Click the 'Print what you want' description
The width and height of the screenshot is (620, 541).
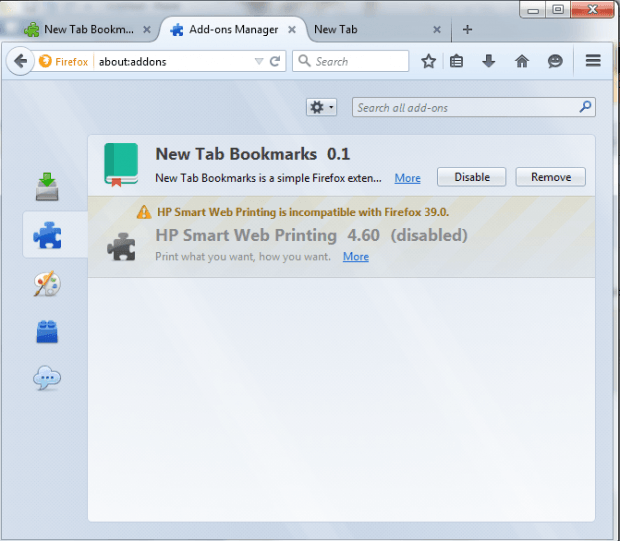pos(243,257)
